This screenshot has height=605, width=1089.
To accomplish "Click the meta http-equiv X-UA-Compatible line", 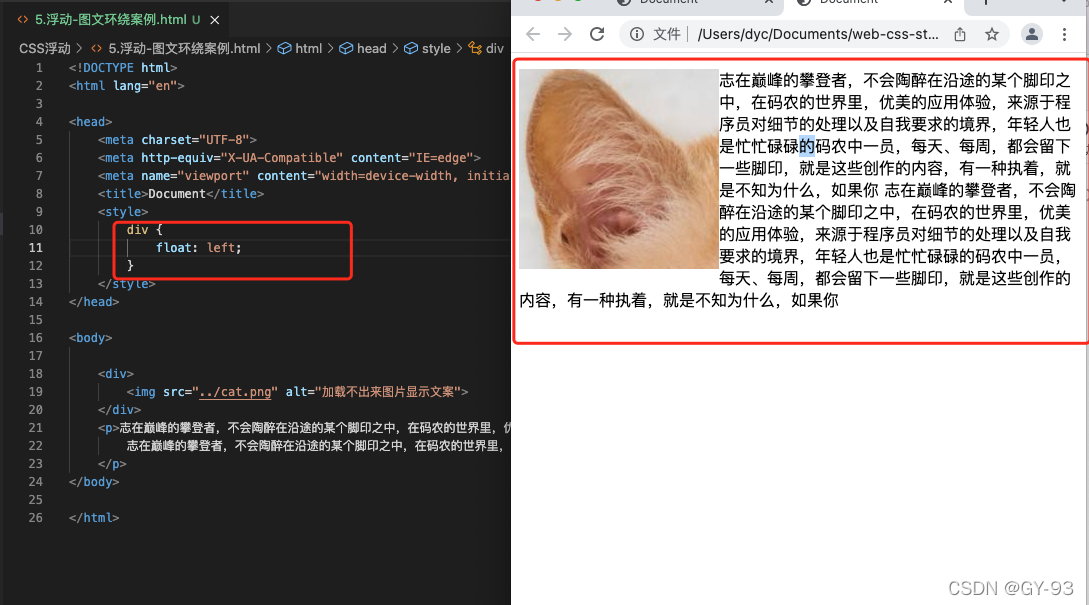I will (x=289, y=158).
